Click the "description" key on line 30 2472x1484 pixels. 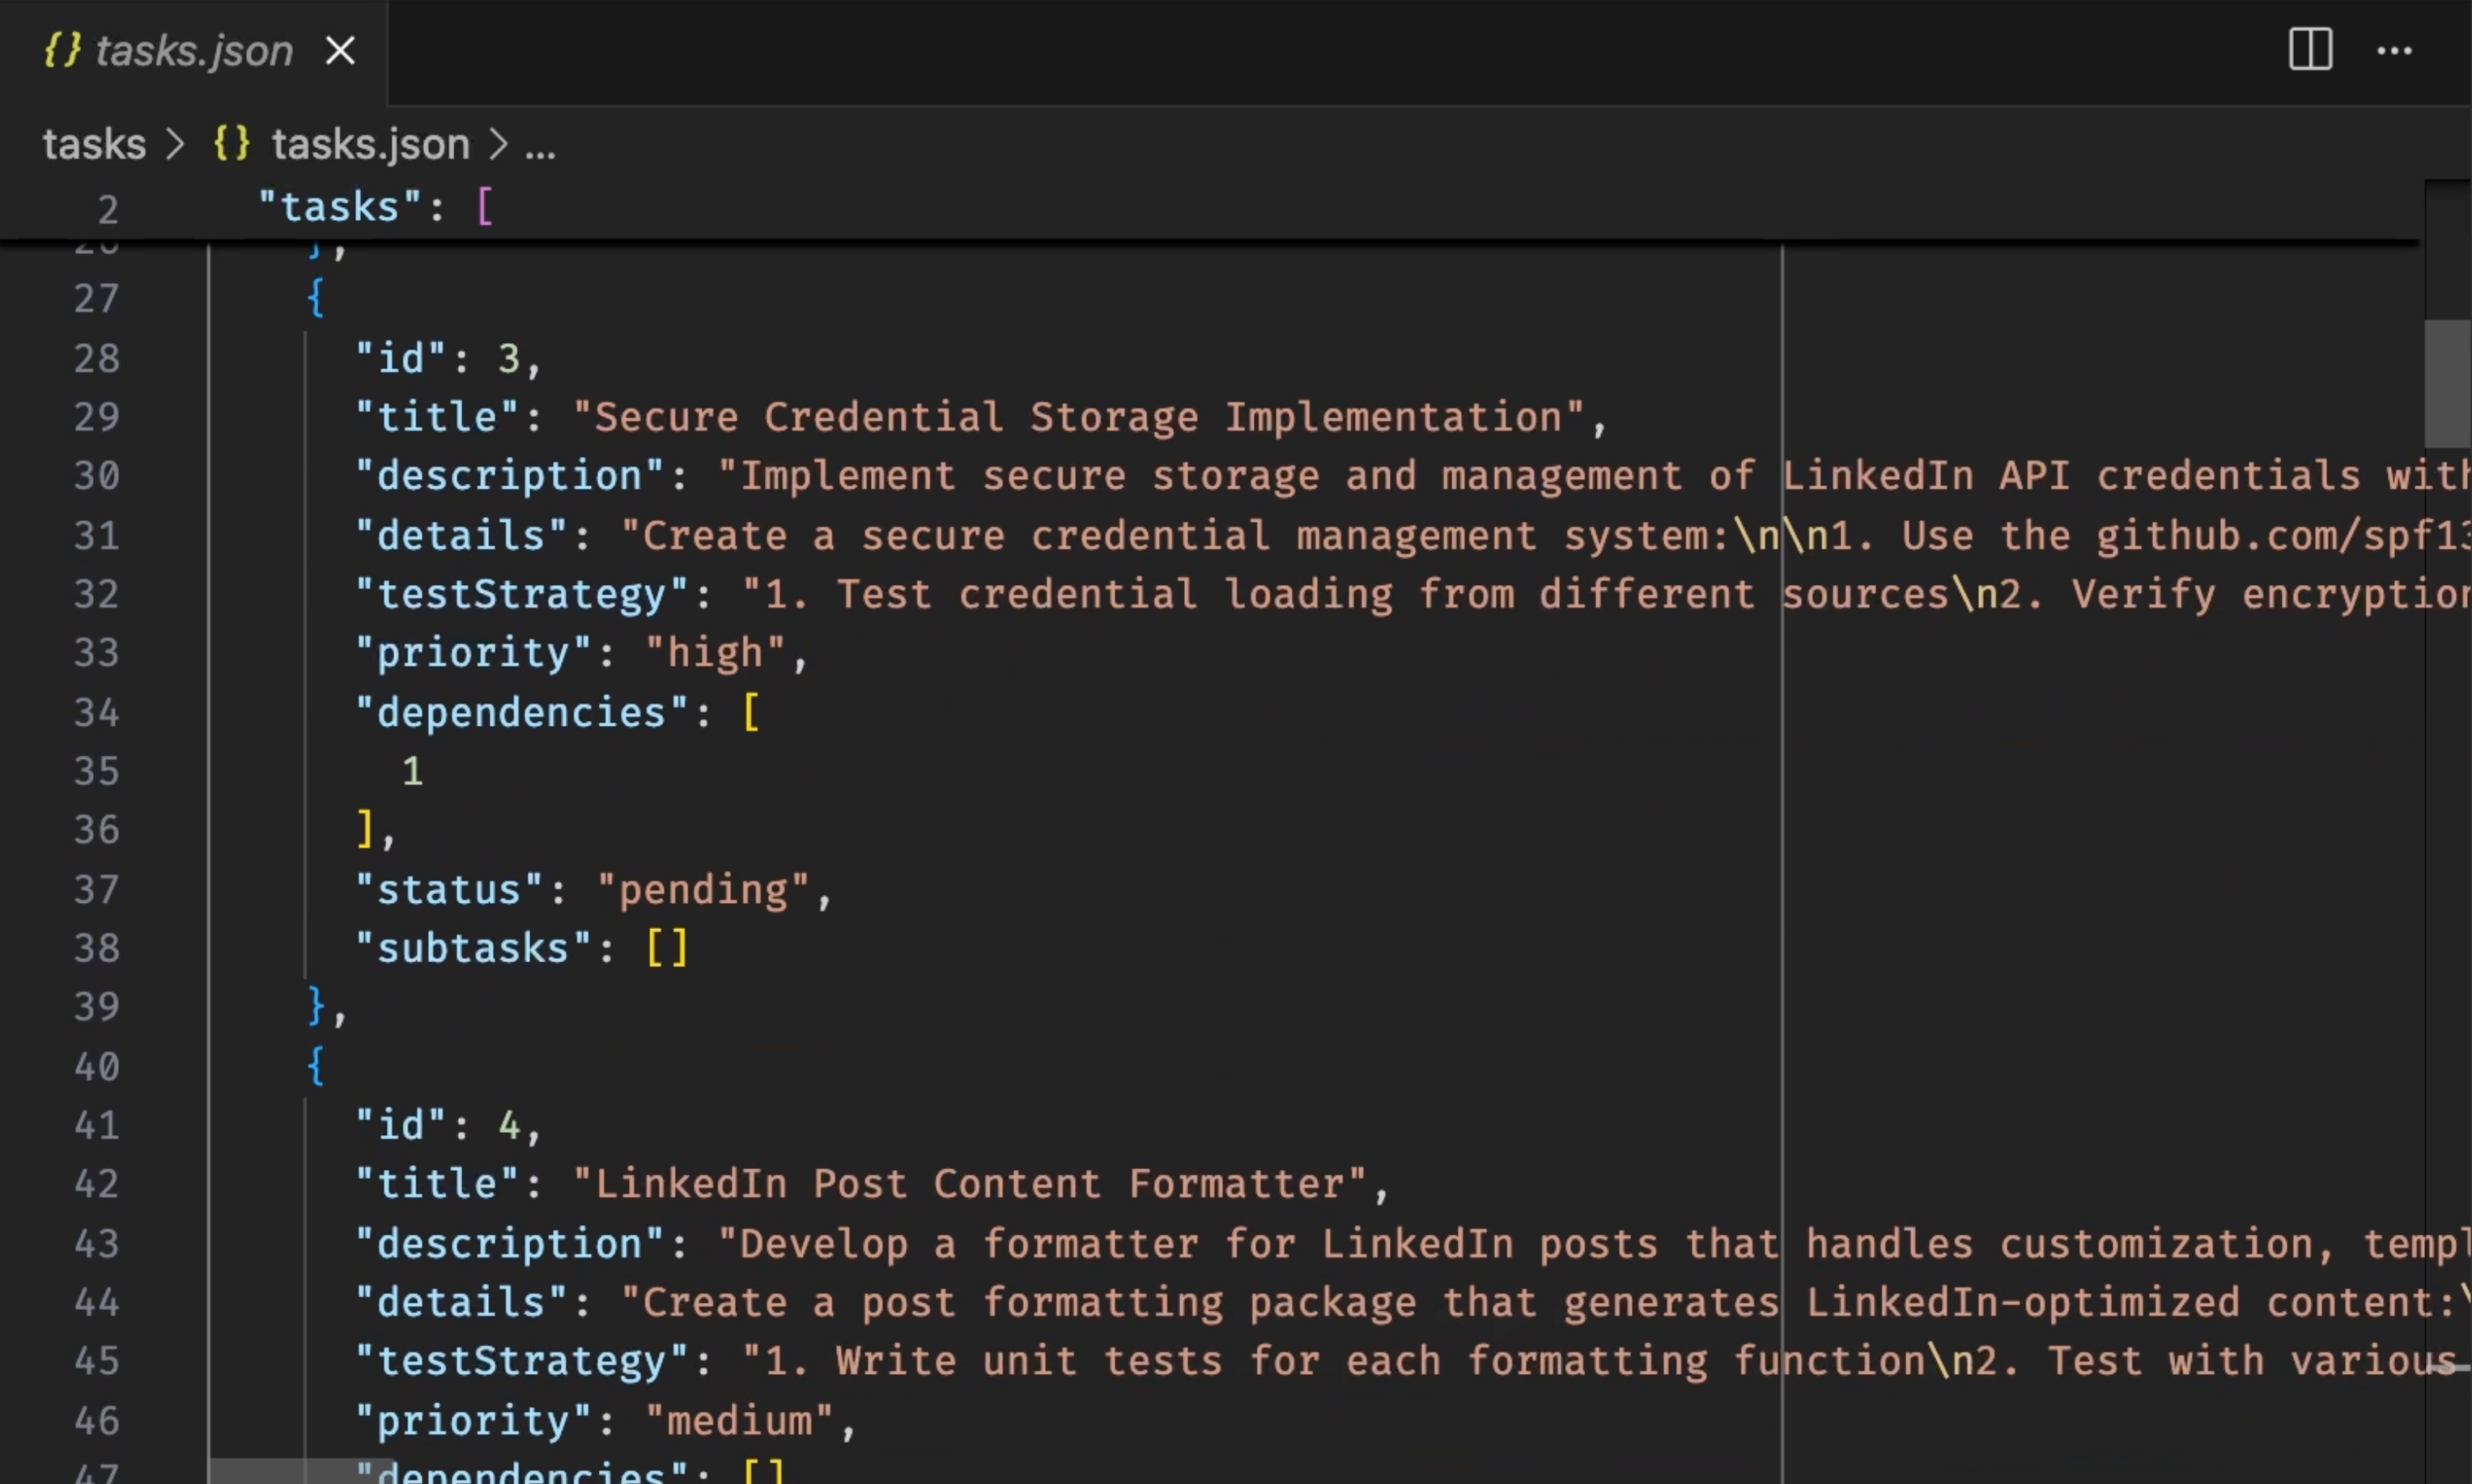click(x=510, y=476)
